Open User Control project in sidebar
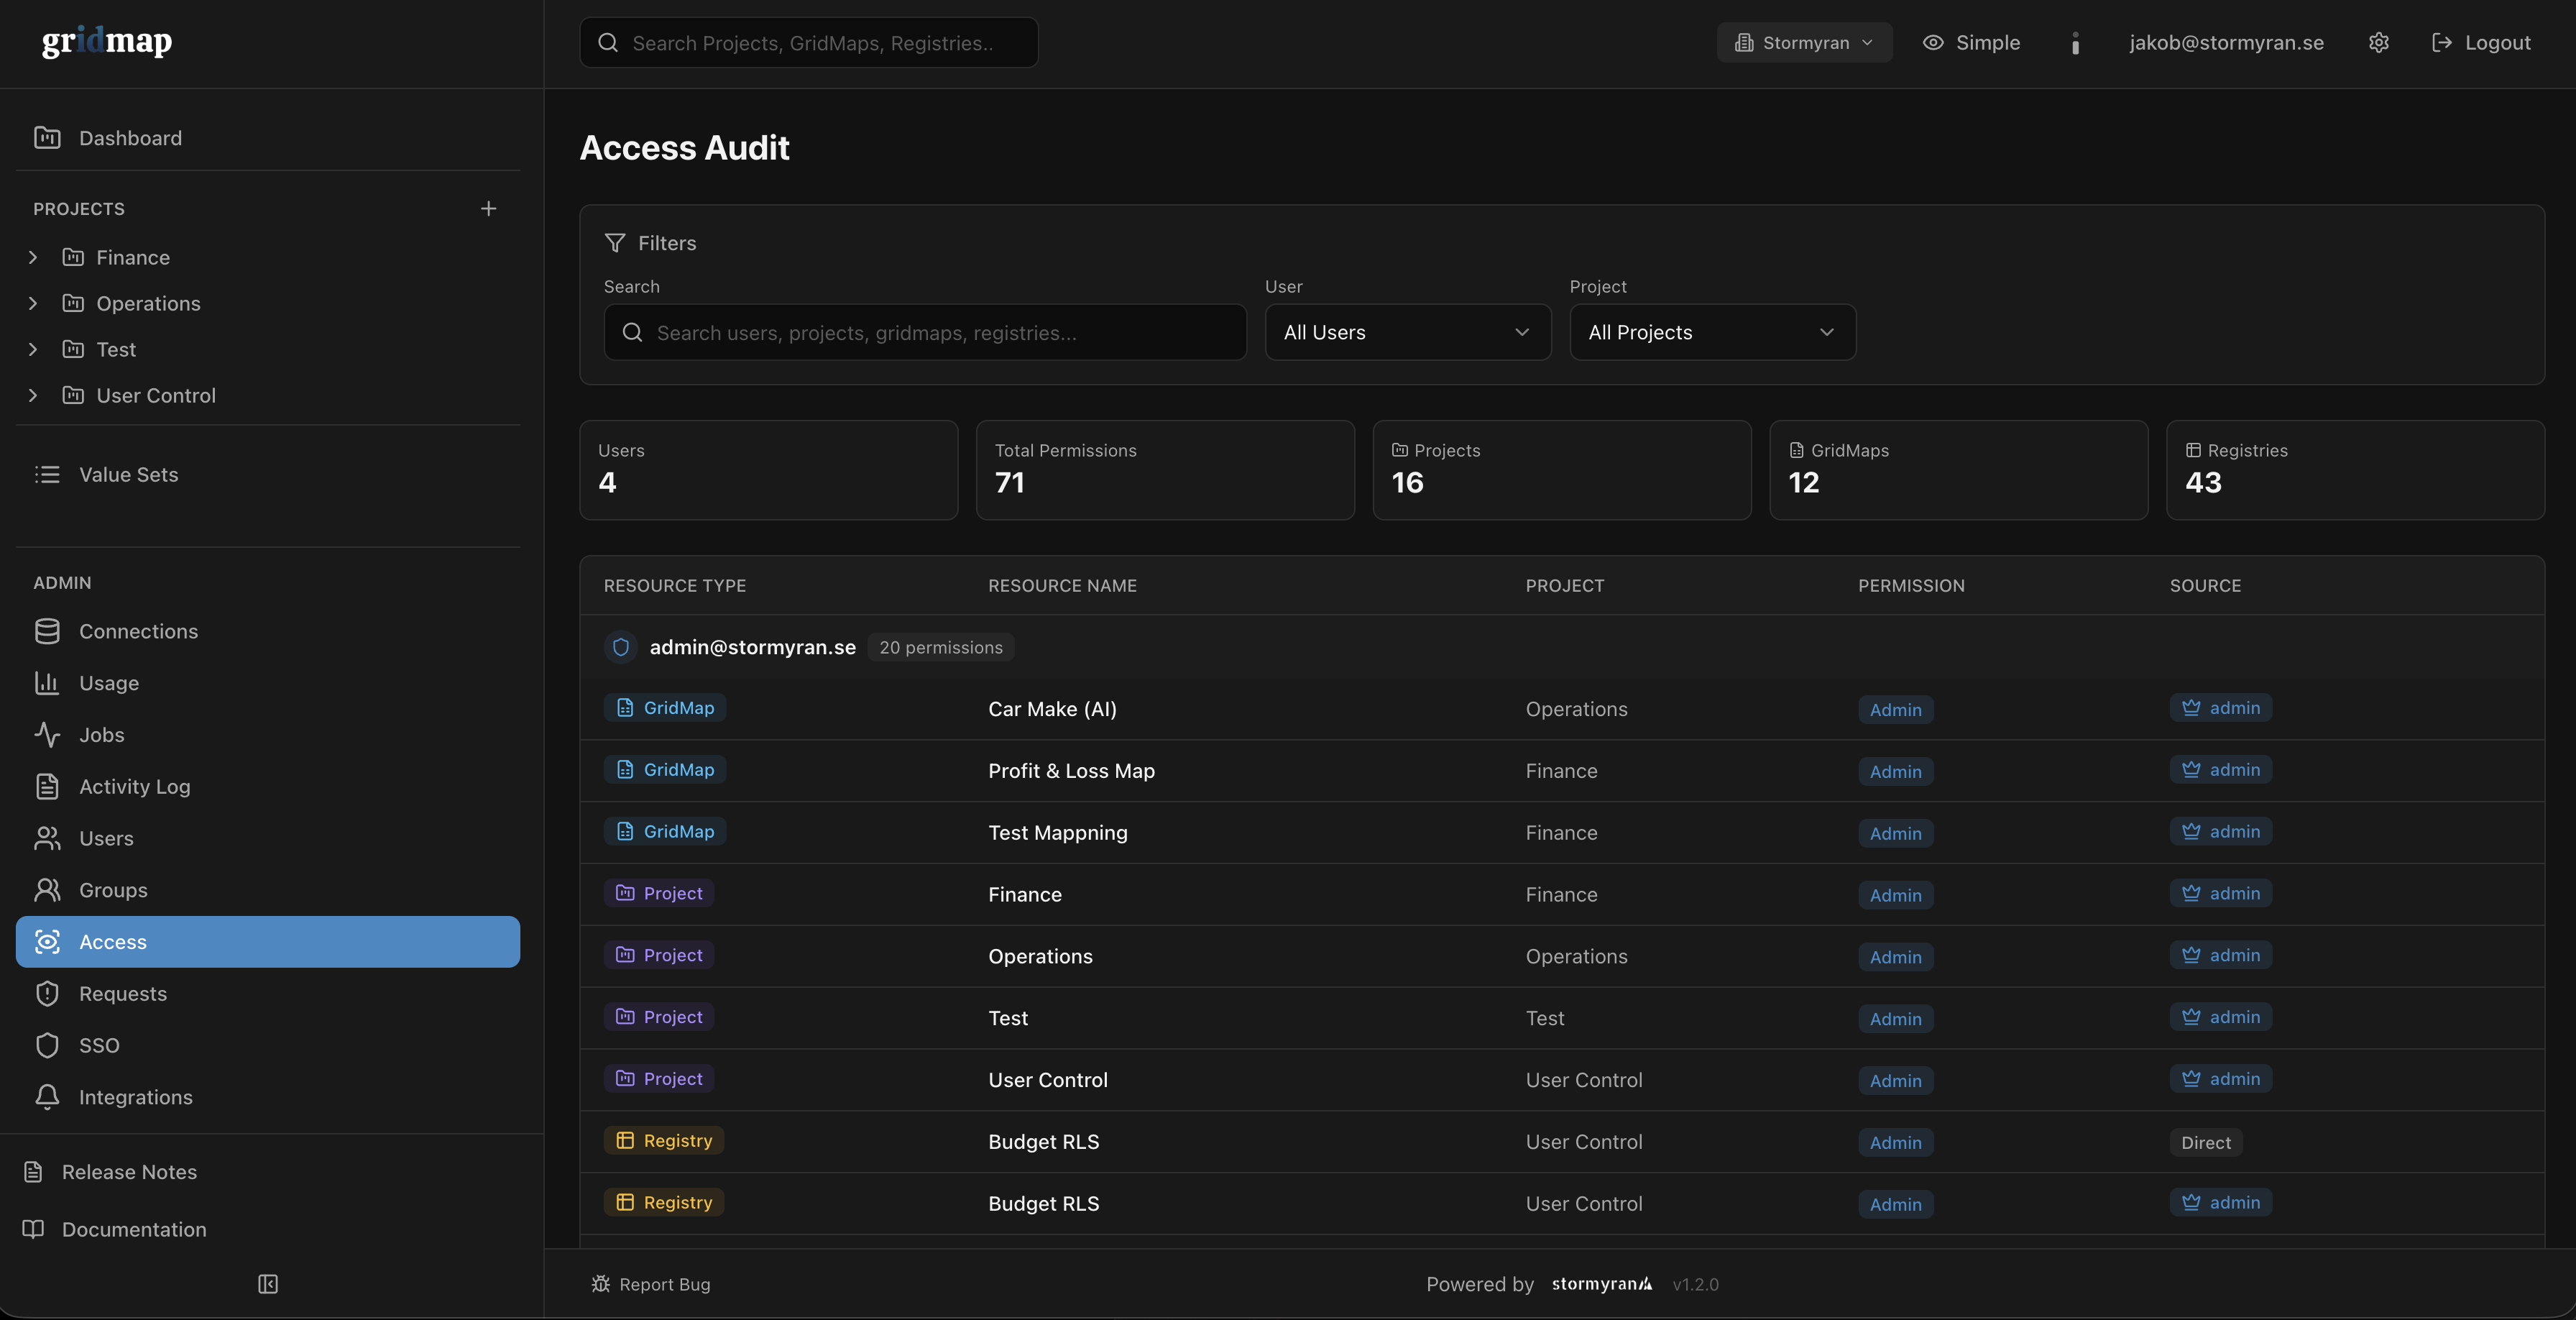Image resolution: width=2576 pixels, height=1320 pixels. tap(156, 395)
